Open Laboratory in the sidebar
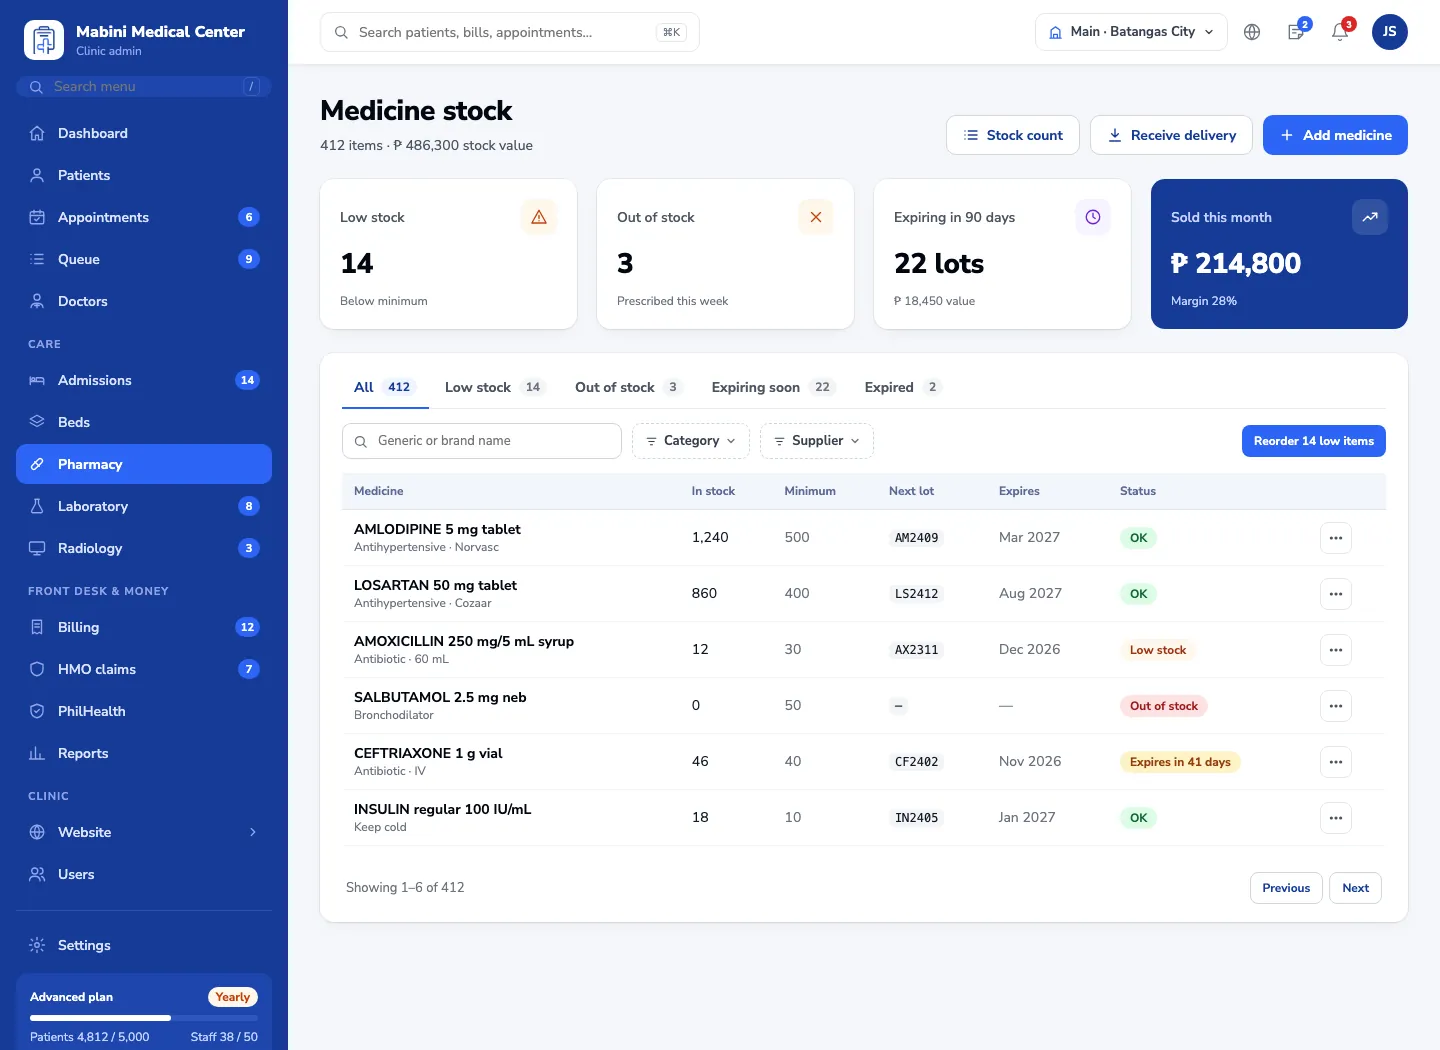Image resolution: width=1440 pixels, height=1050 pixels. (x=144, y=506)
